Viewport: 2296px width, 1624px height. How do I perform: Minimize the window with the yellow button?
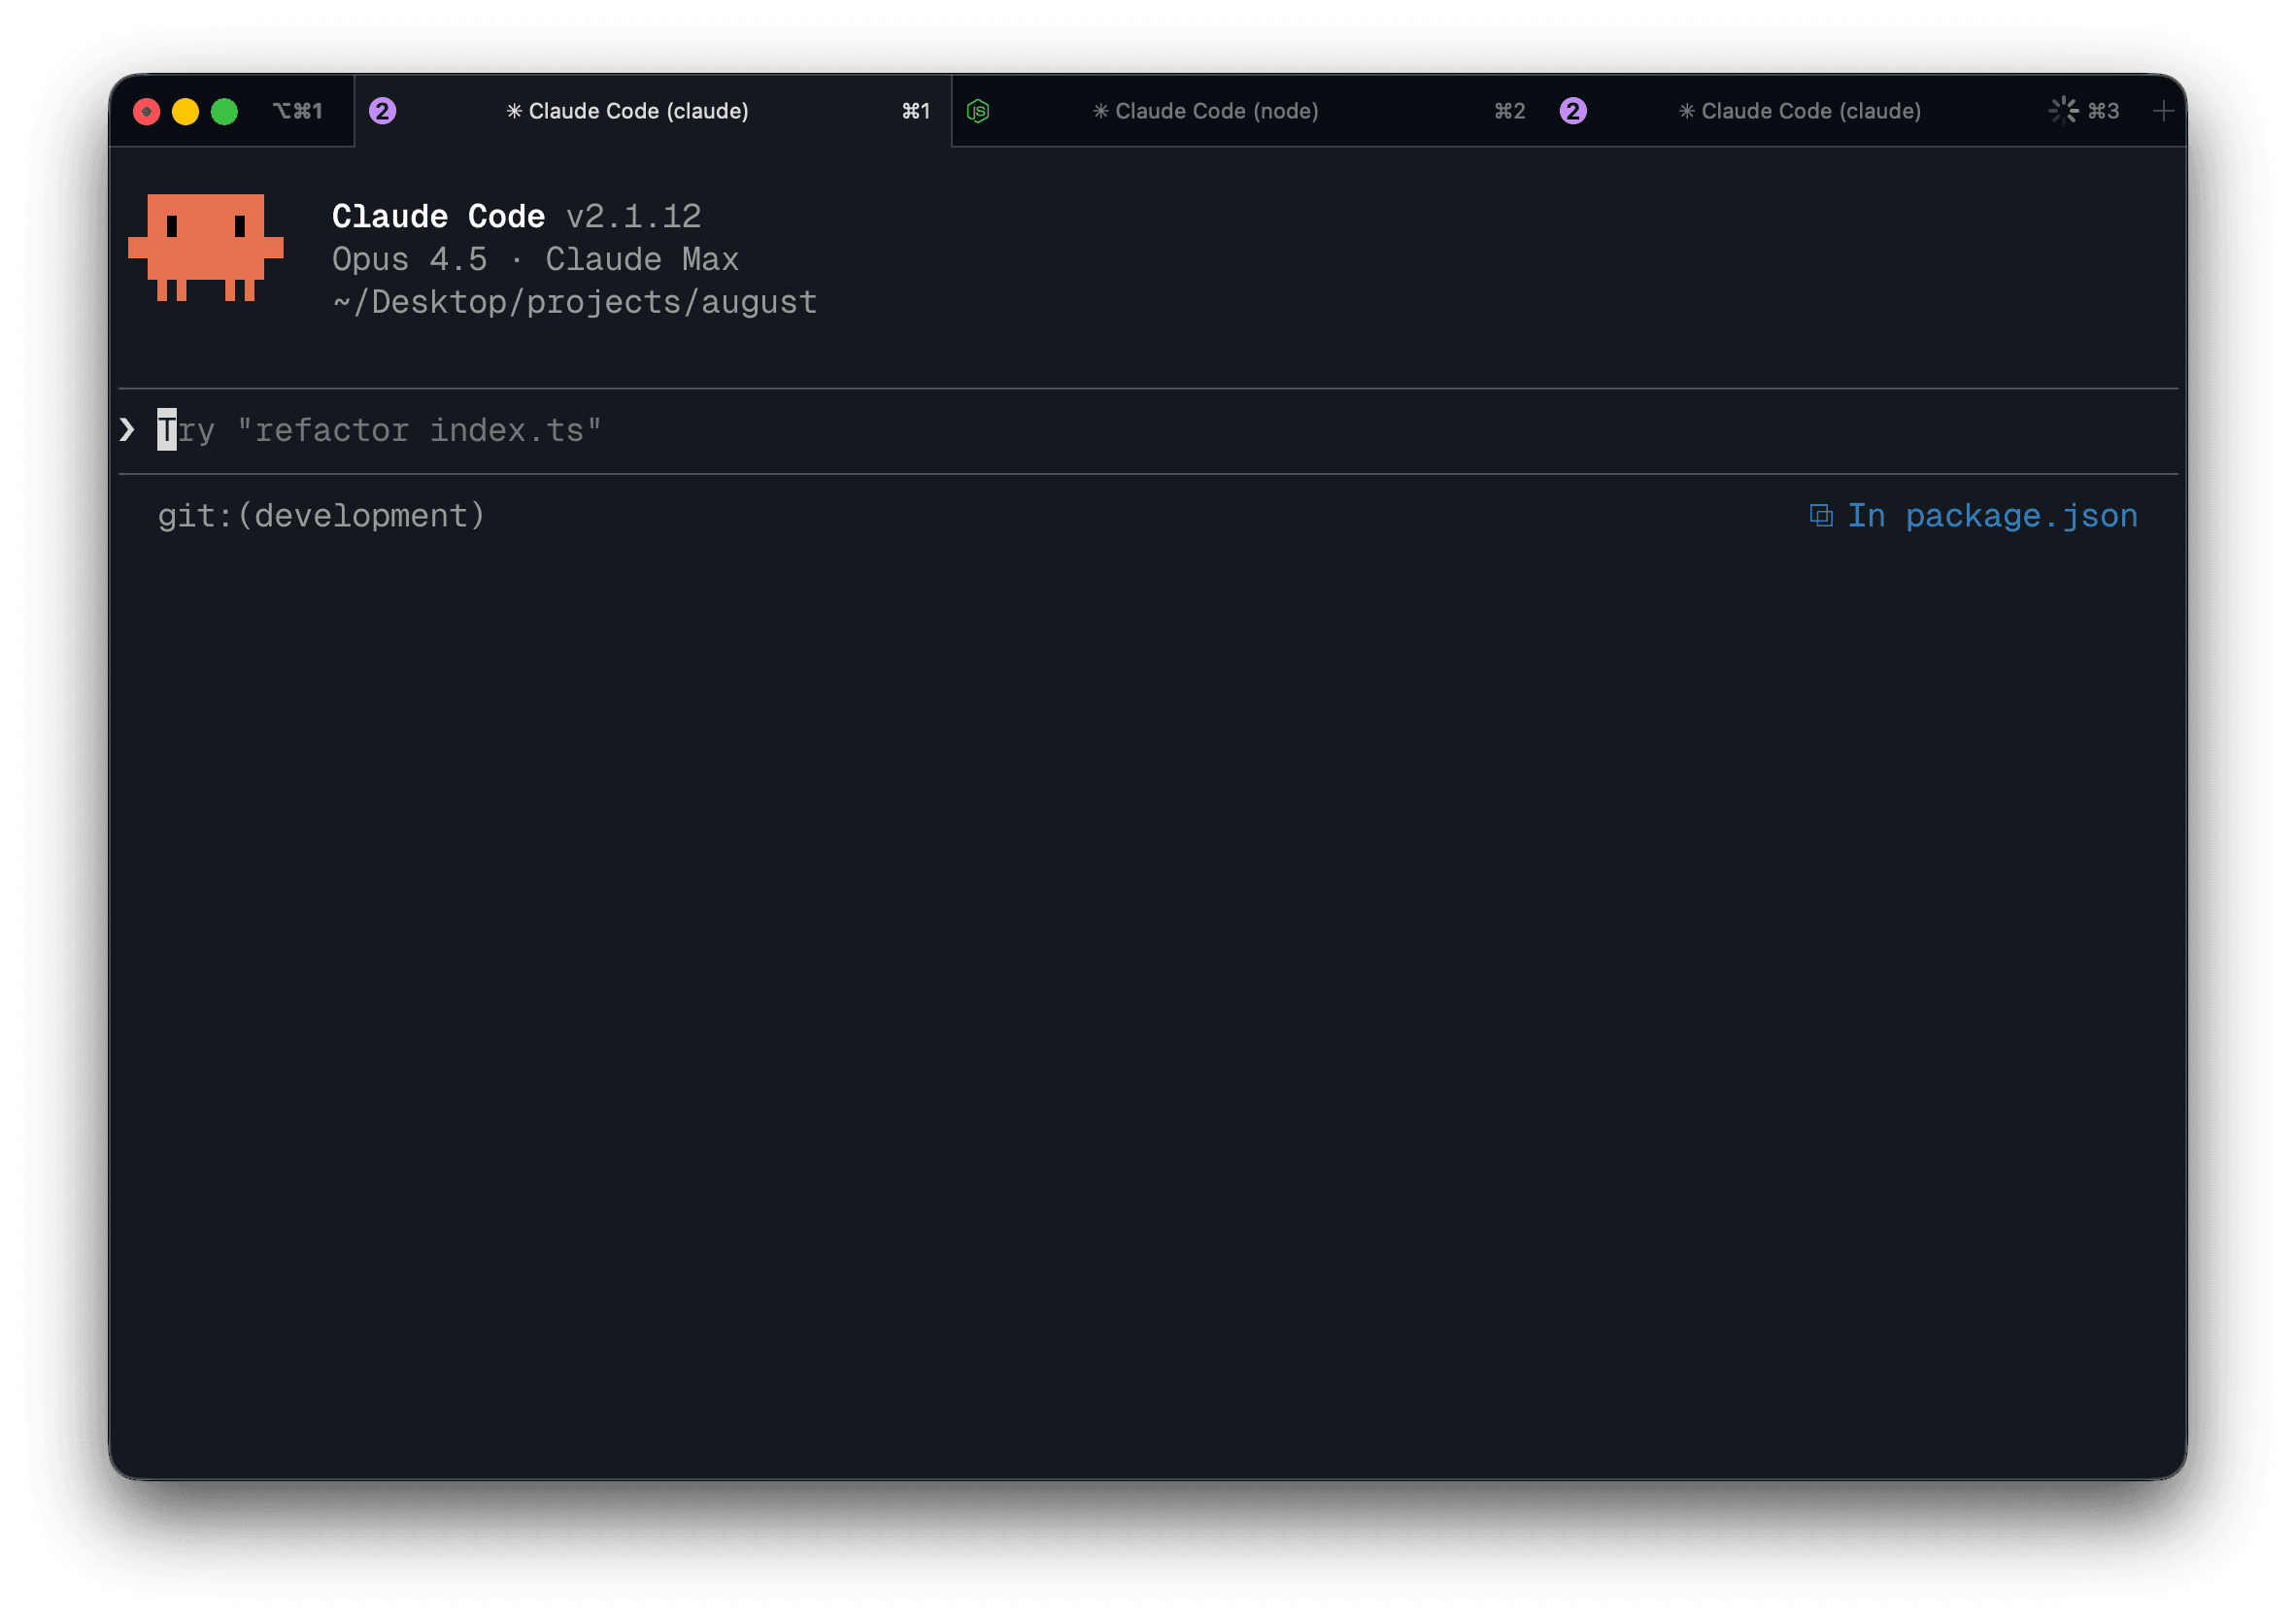tap(186, 111)
